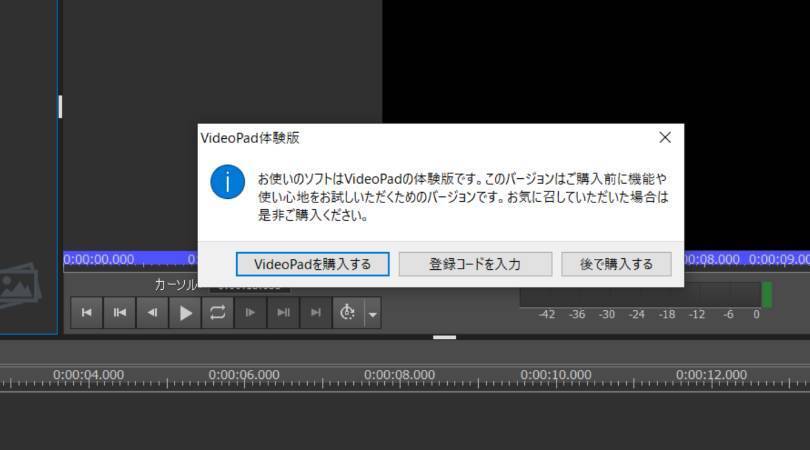The width and height of the screenshot is (810, 450).
Task: Click timeline ruler at 0:00:08.000
Action: [399, 375]
